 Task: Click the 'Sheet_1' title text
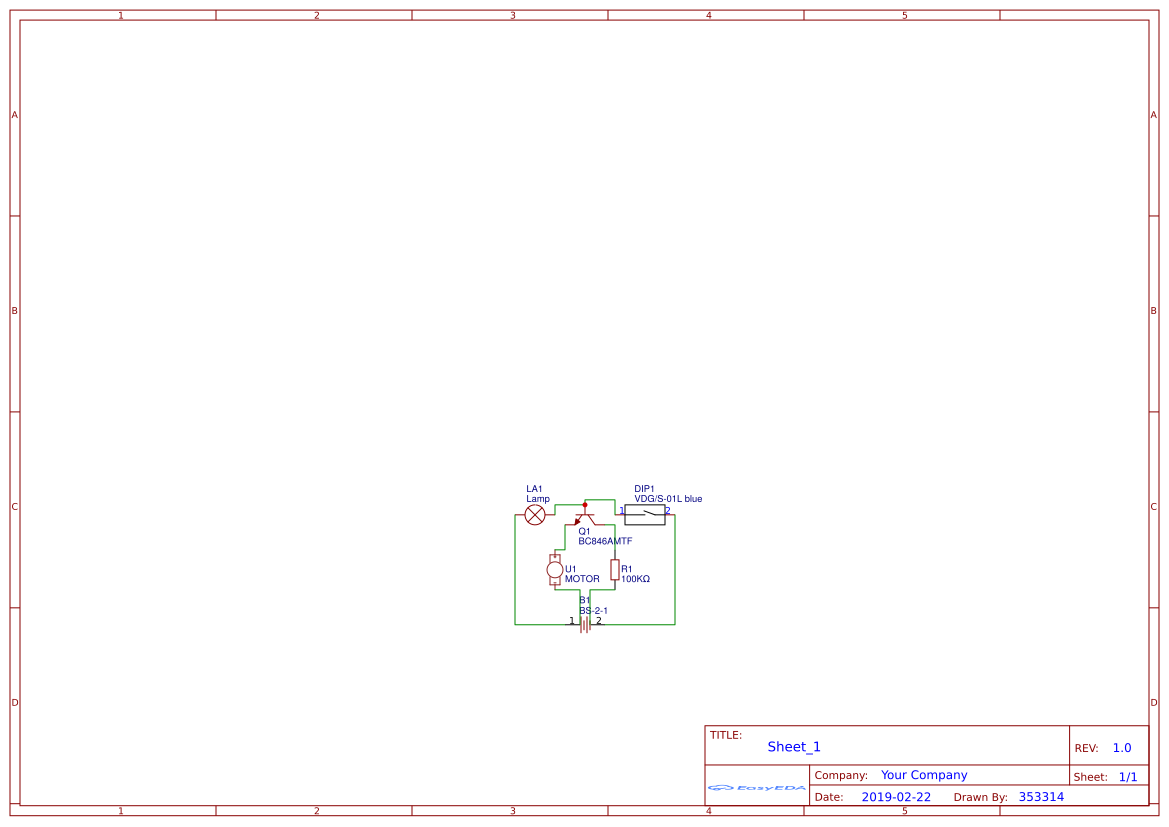point(794,746)
